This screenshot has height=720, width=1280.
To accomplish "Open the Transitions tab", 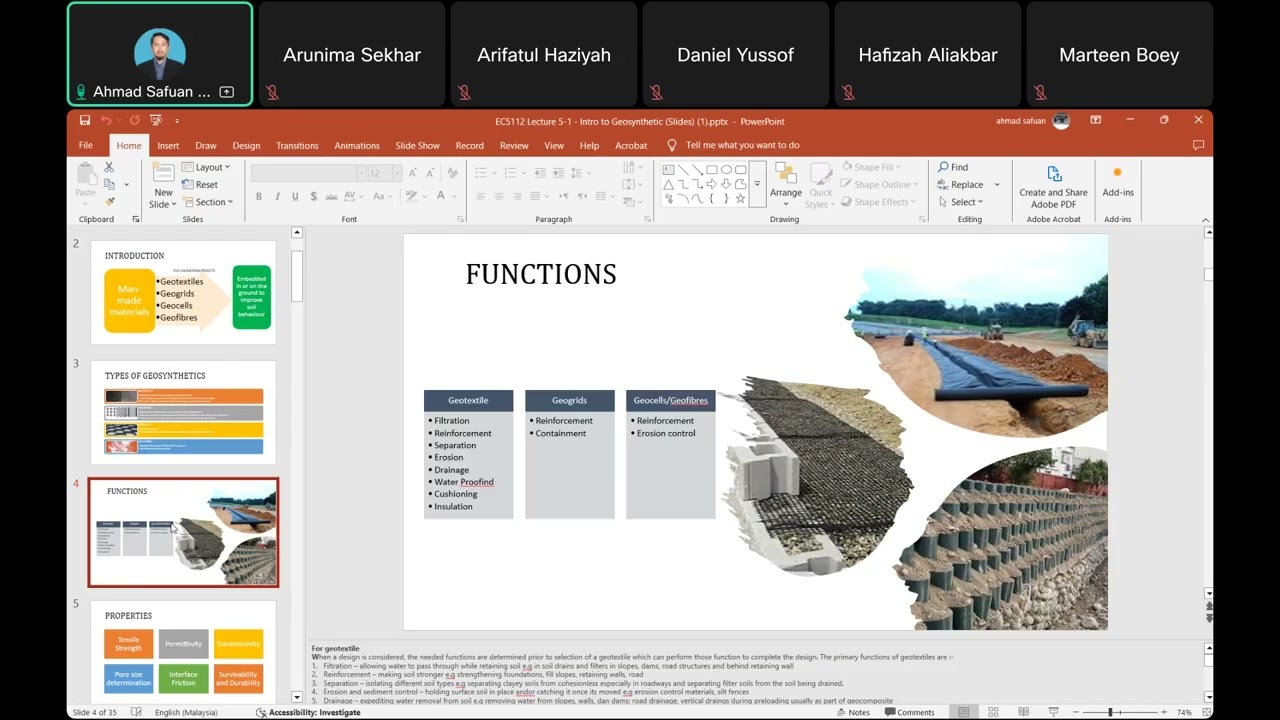I will pyautogui.click(x=297, y=146).
